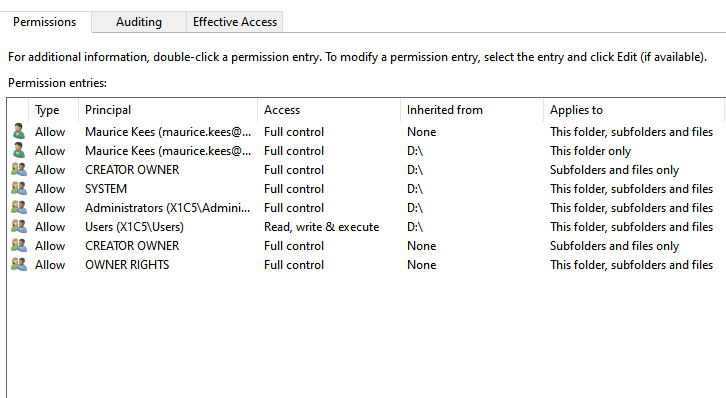Viewport: 726px width, 398px height.
Task: Click the Applies to column header
Action: 633,110
